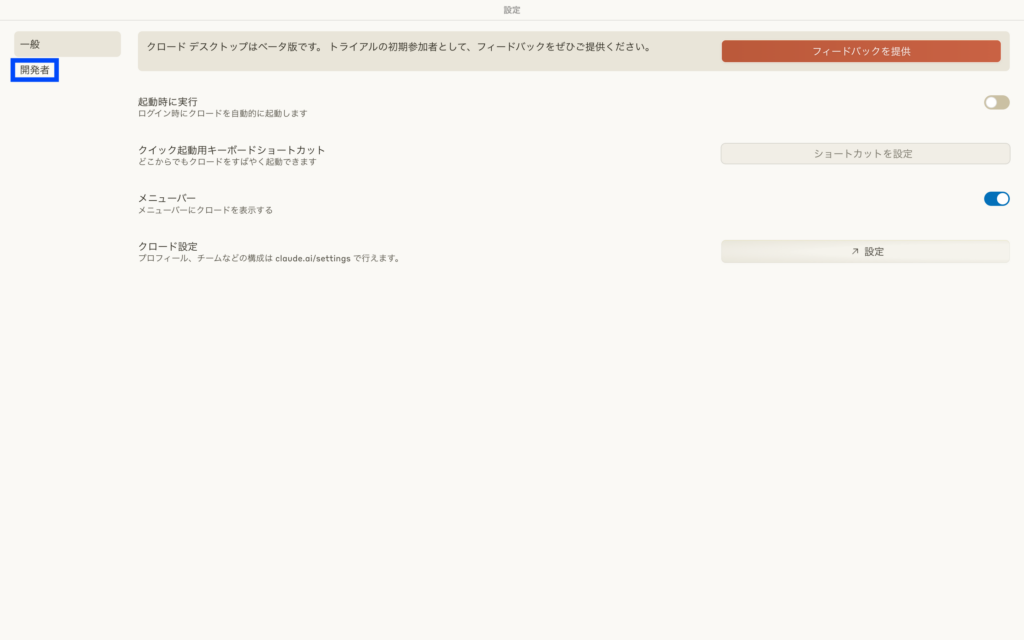Open the 一般 settings tab
The height and width of the screenshot is (640, 1024).
[x=67, y=44]
